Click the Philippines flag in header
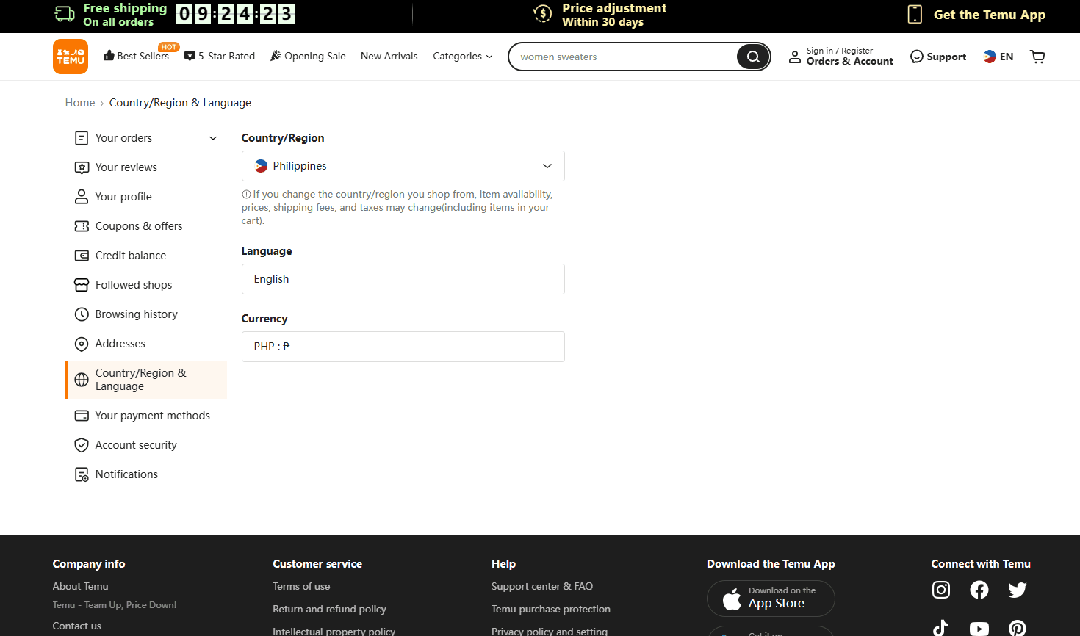Image resolution: width=1080 pixels, height=636 pixels. 990,57
